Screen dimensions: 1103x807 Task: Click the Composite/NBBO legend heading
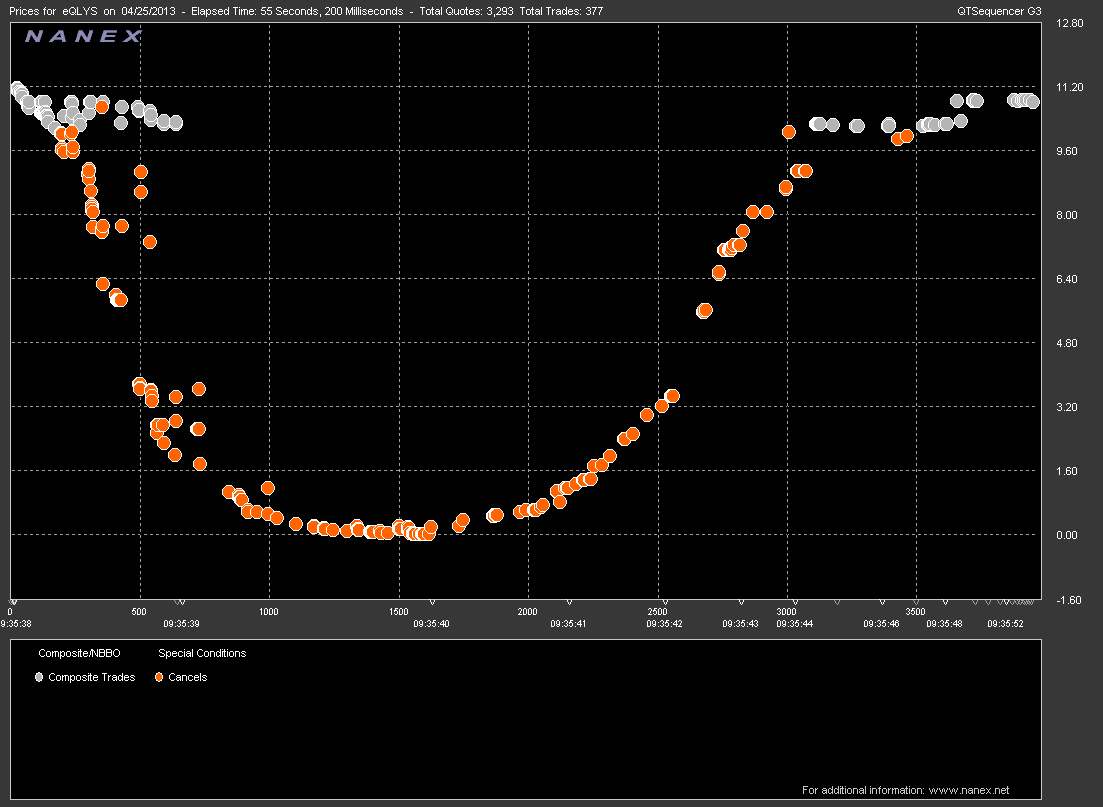pos(79,653)
